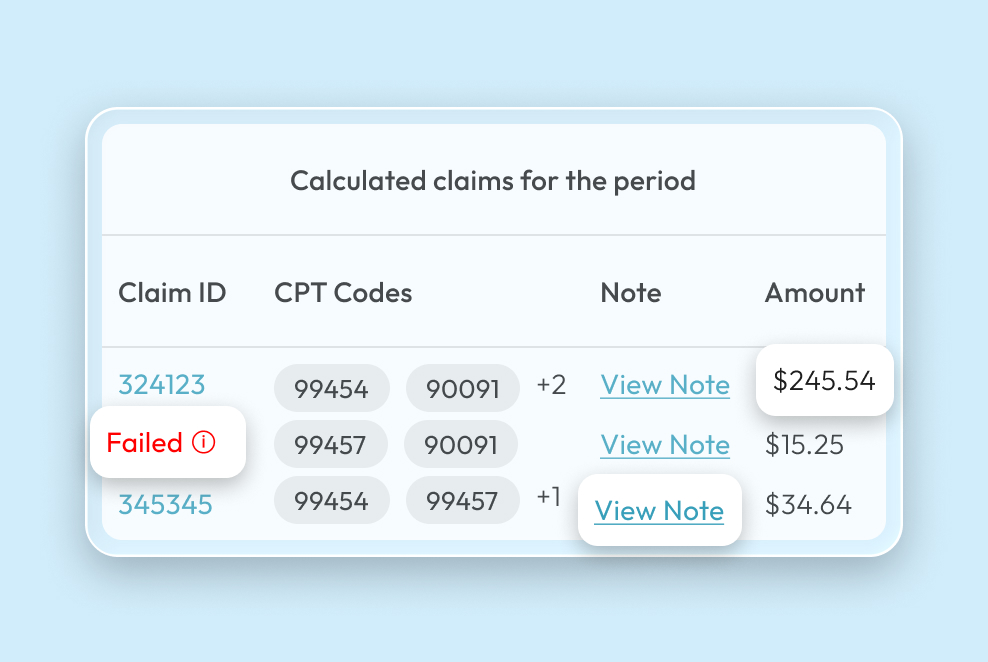Select the highlighted $245.54 amount
The image size is (988, 662).
pos(824,380)
